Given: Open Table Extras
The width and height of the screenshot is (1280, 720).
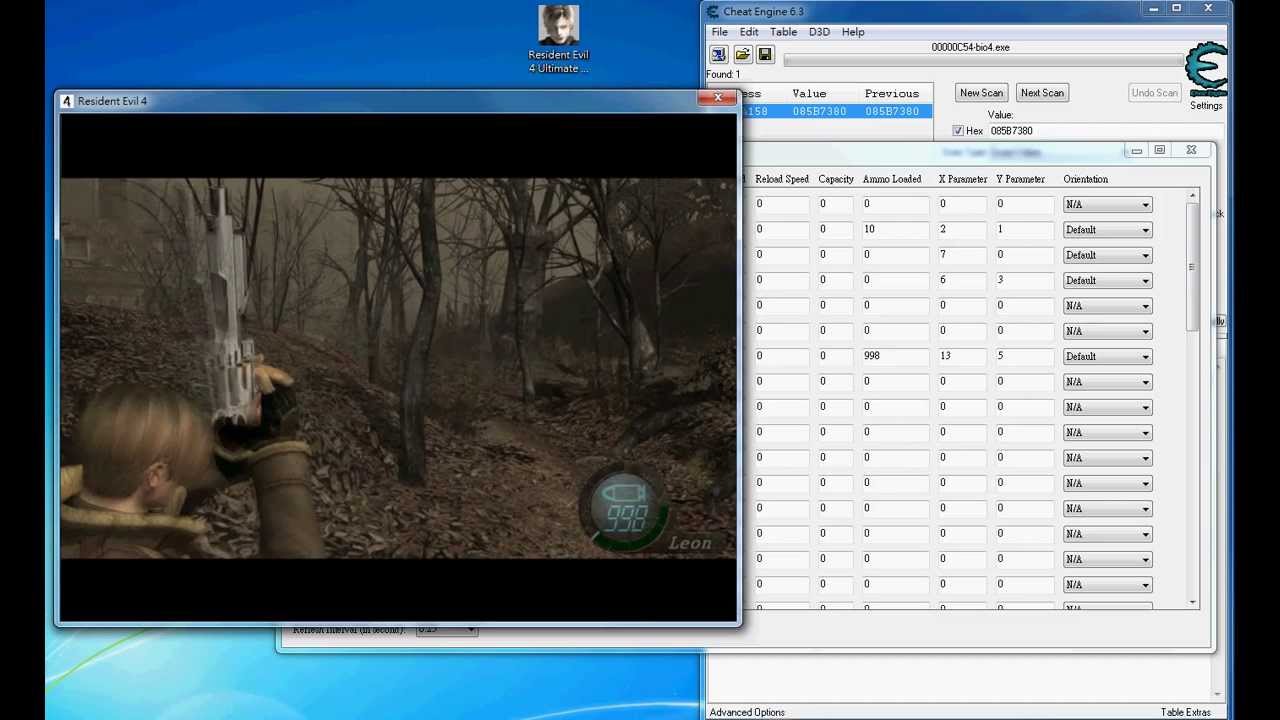Looking at the screenshot, I should click(1185, 712).
